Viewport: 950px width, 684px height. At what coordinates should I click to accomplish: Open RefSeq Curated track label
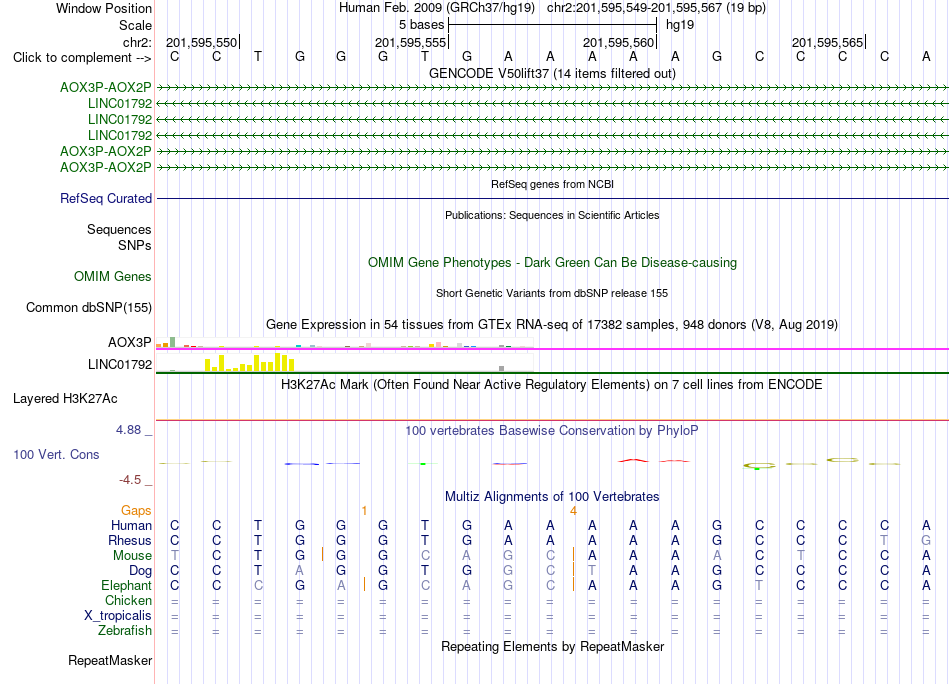(x=106, y=198)
